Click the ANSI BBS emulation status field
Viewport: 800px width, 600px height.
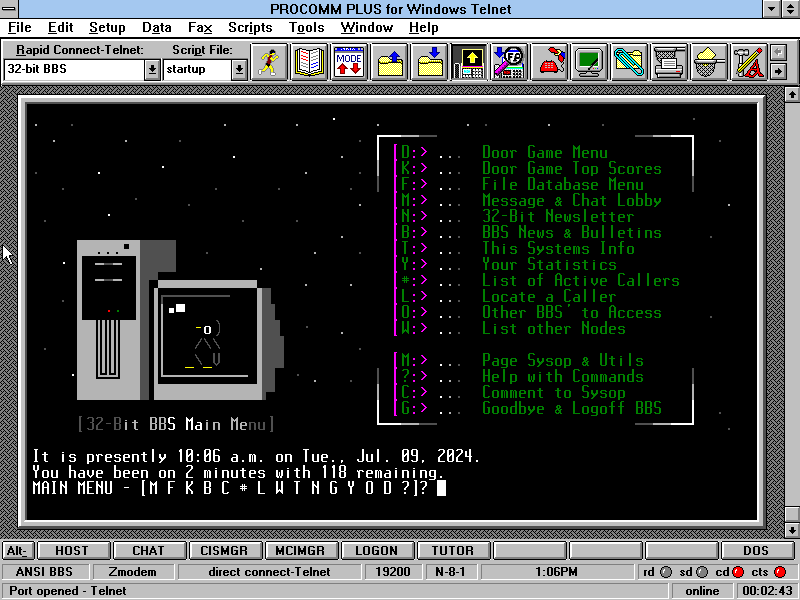click(x=44, y=572)
